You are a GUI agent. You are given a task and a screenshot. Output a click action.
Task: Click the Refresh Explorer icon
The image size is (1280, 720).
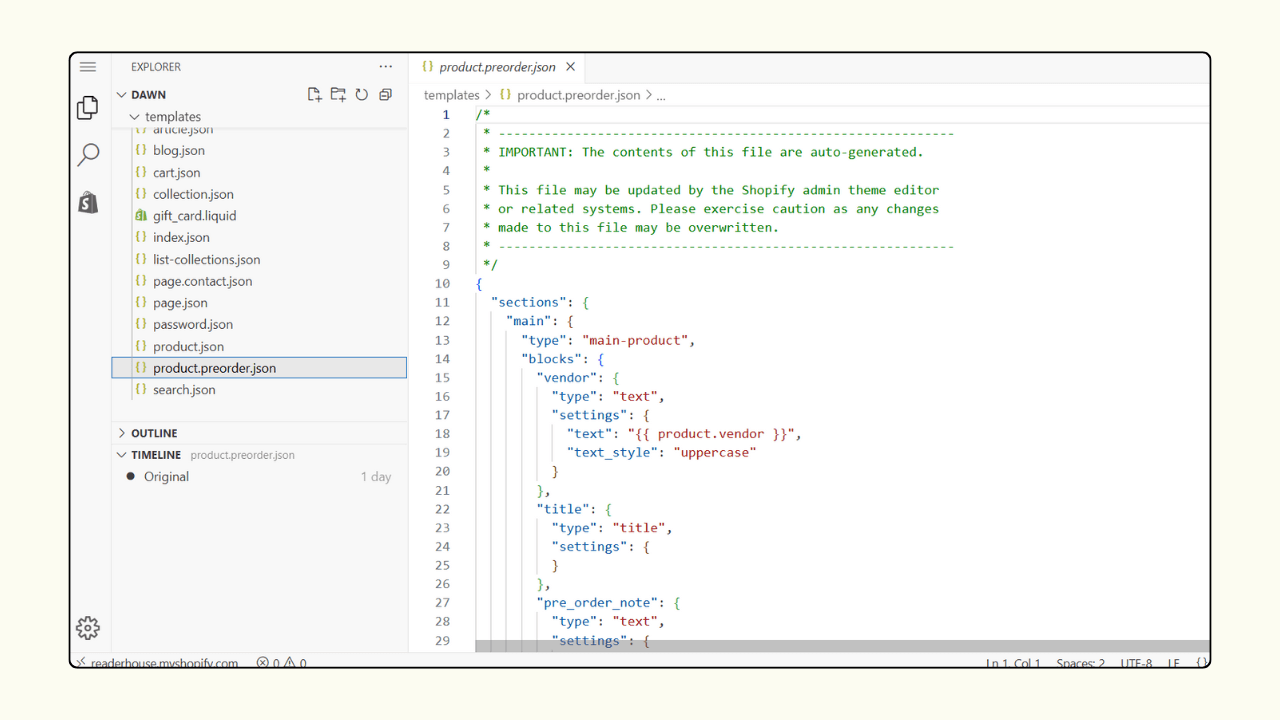(361, 95)
